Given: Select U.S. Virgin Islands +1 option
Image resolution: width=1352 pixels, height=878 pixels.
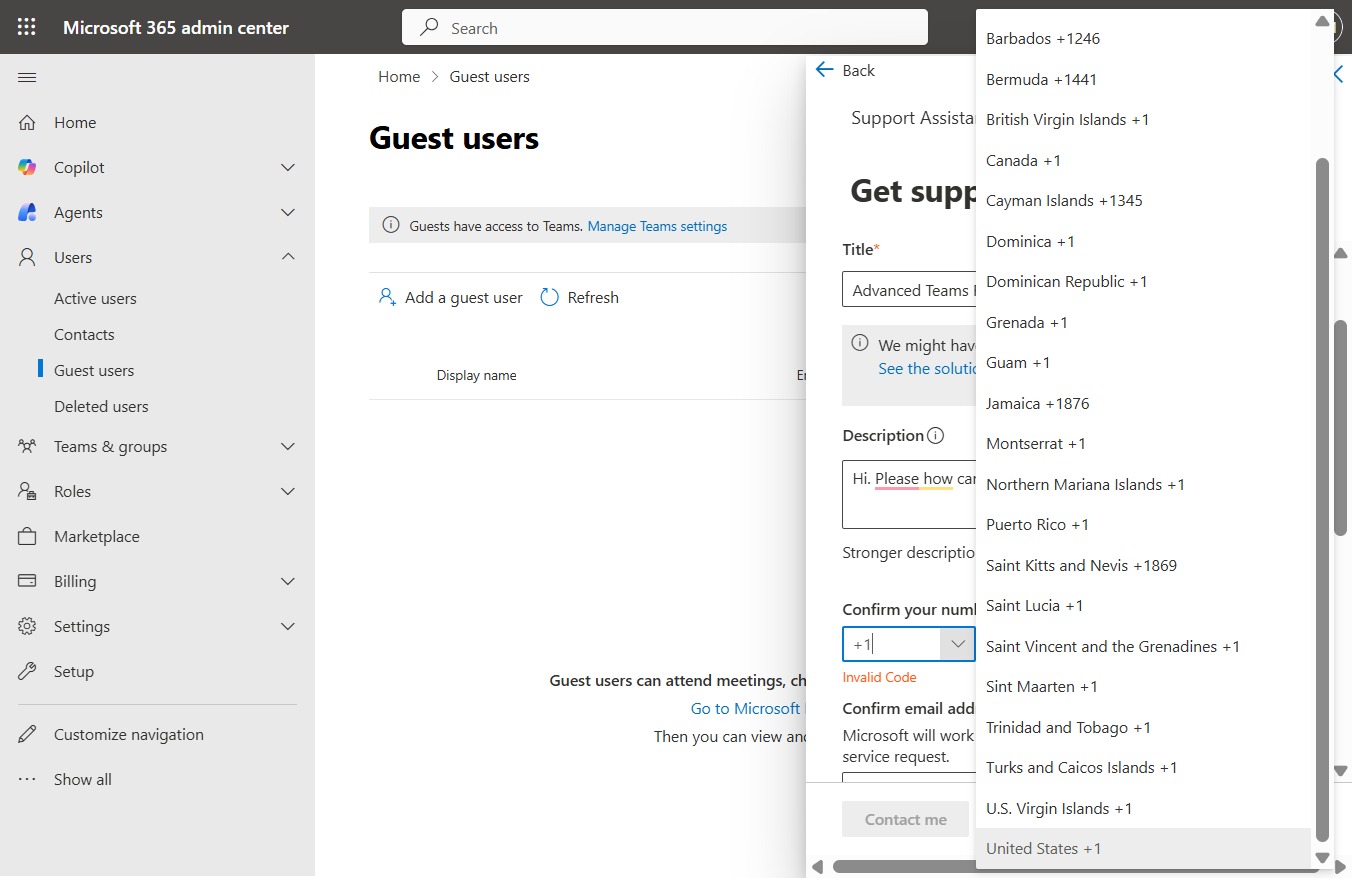Looking at the screenshot, I should tap(1143, 808).
